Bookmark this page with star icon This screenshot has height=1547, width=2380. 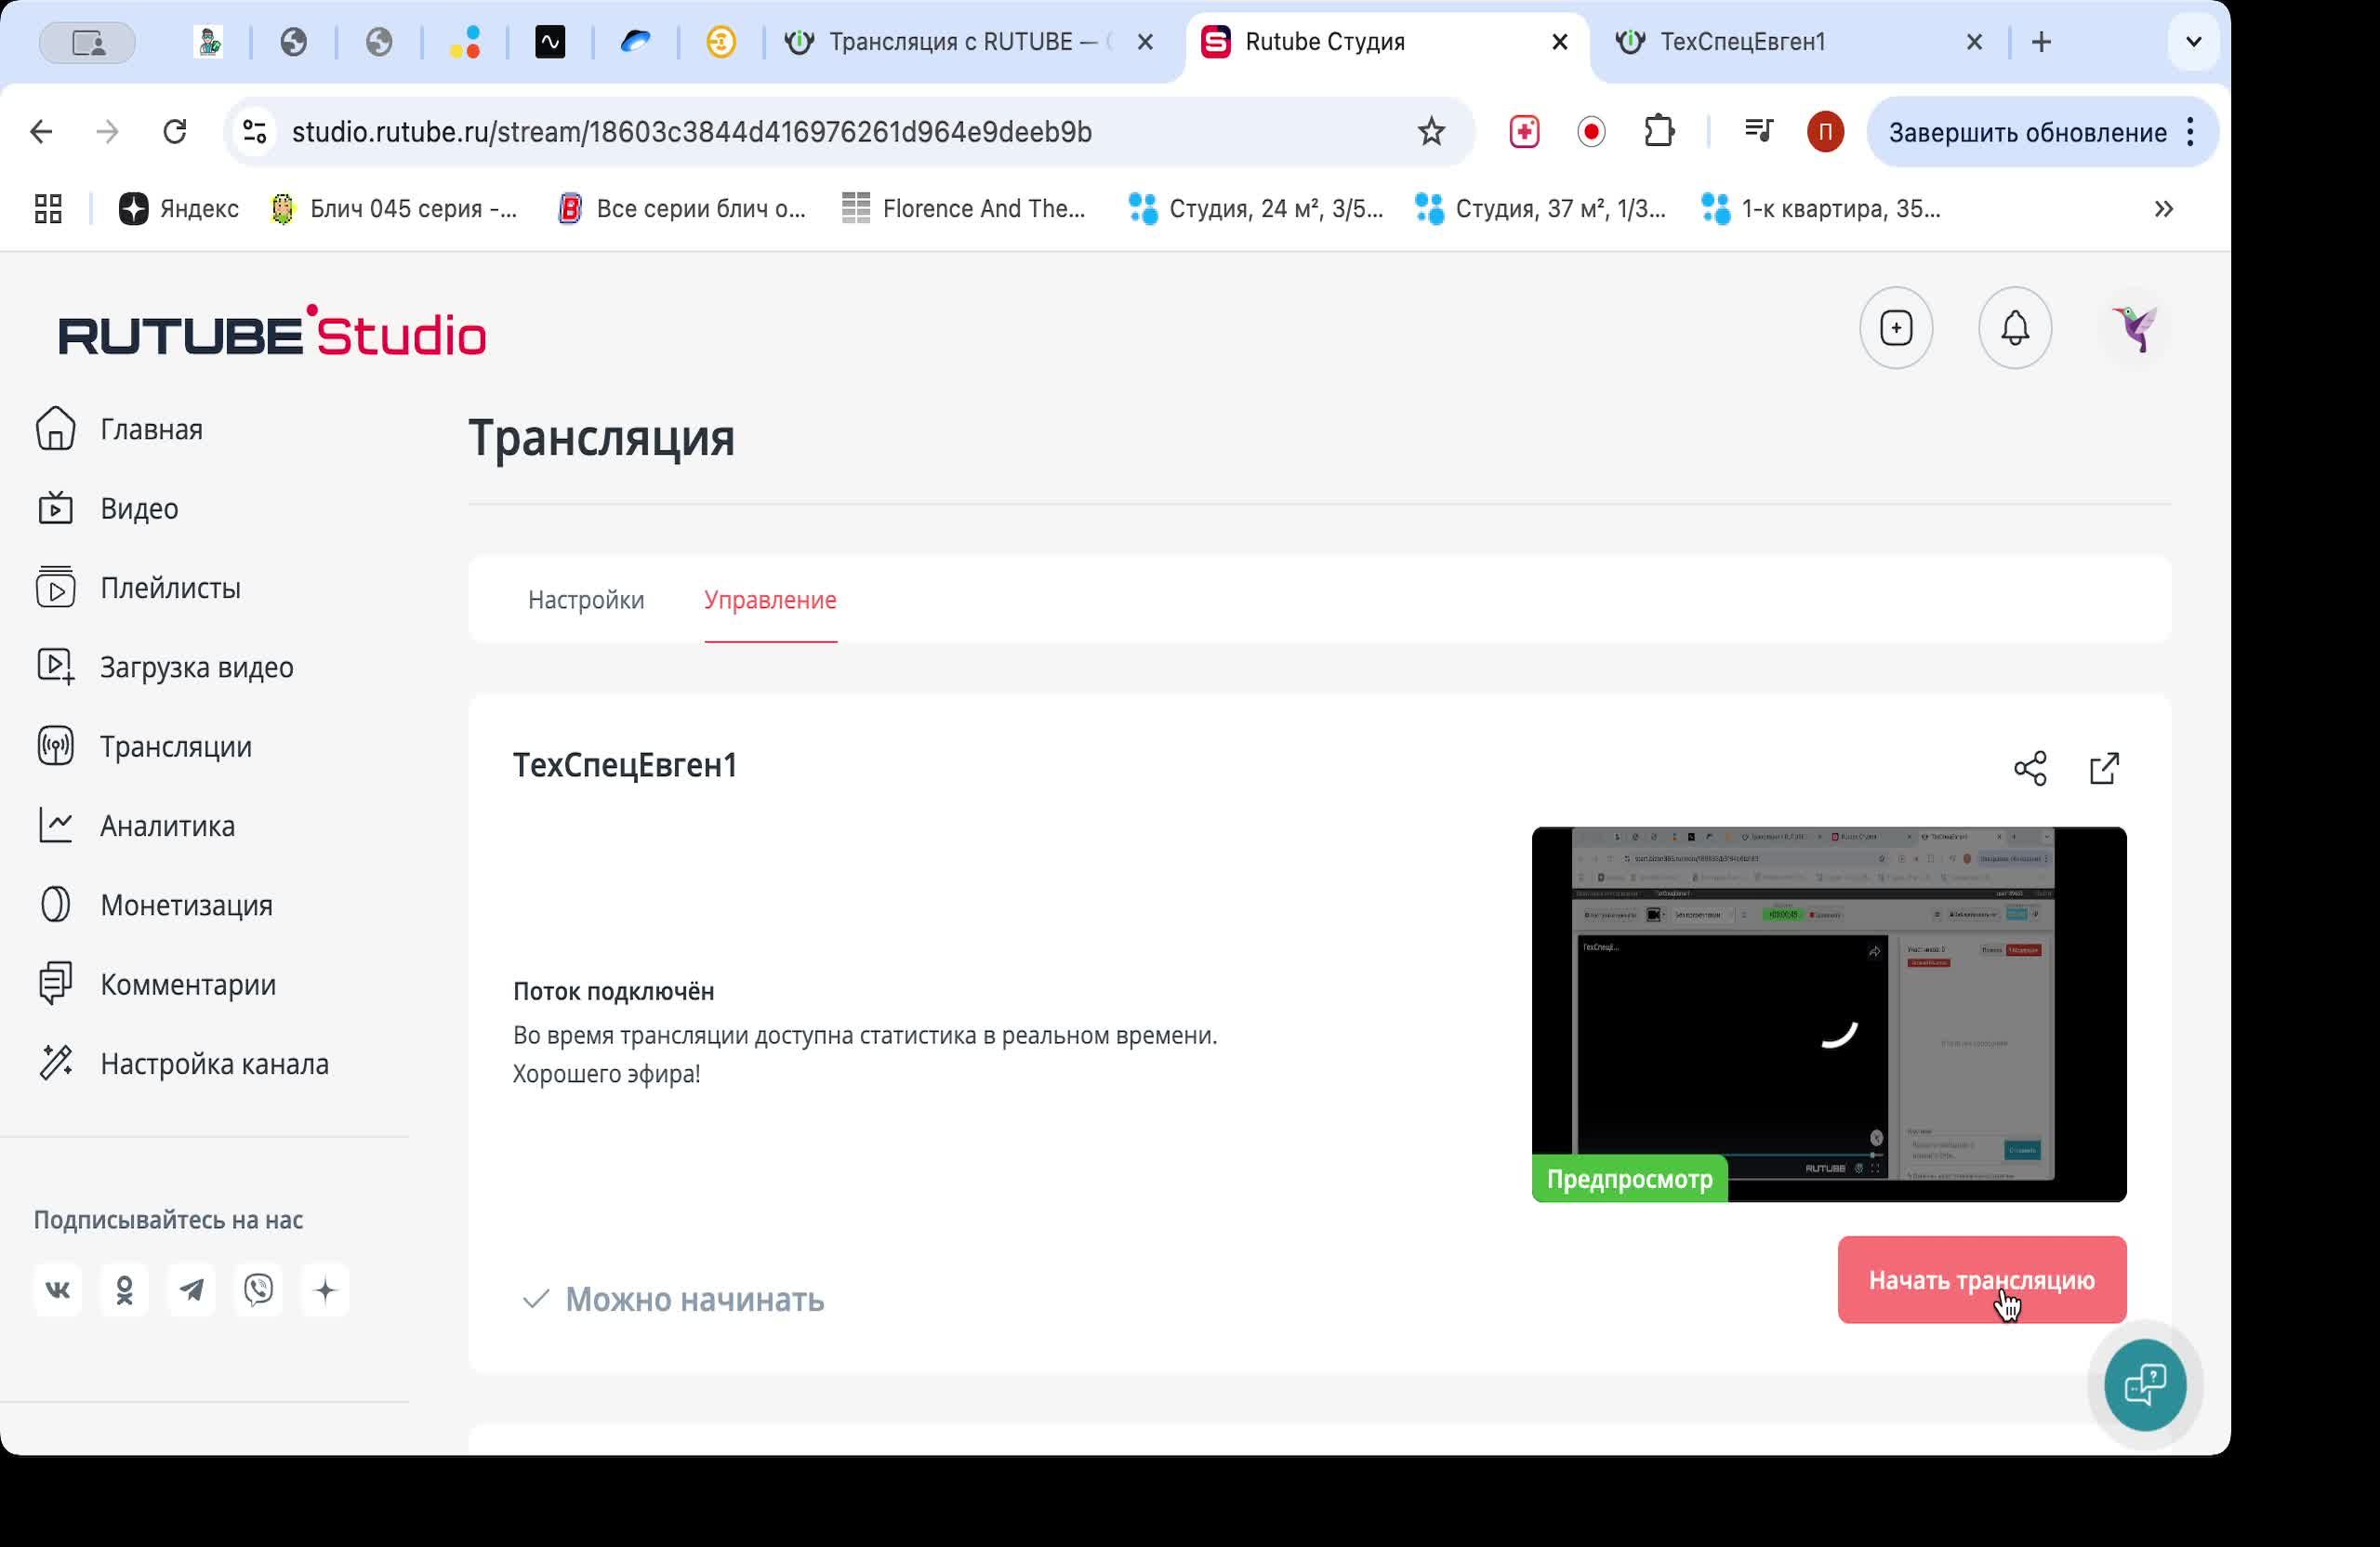(x=1431, y=132)
